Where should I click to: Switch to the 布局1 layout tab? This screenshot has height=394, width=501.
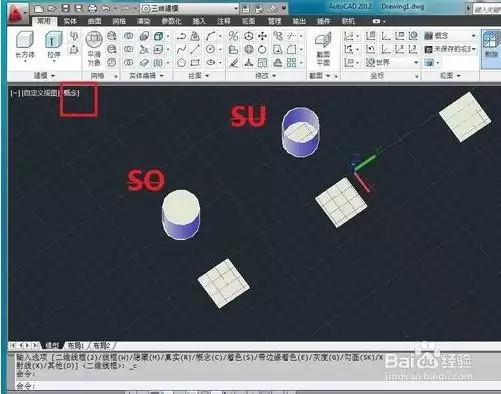point(76,345)
